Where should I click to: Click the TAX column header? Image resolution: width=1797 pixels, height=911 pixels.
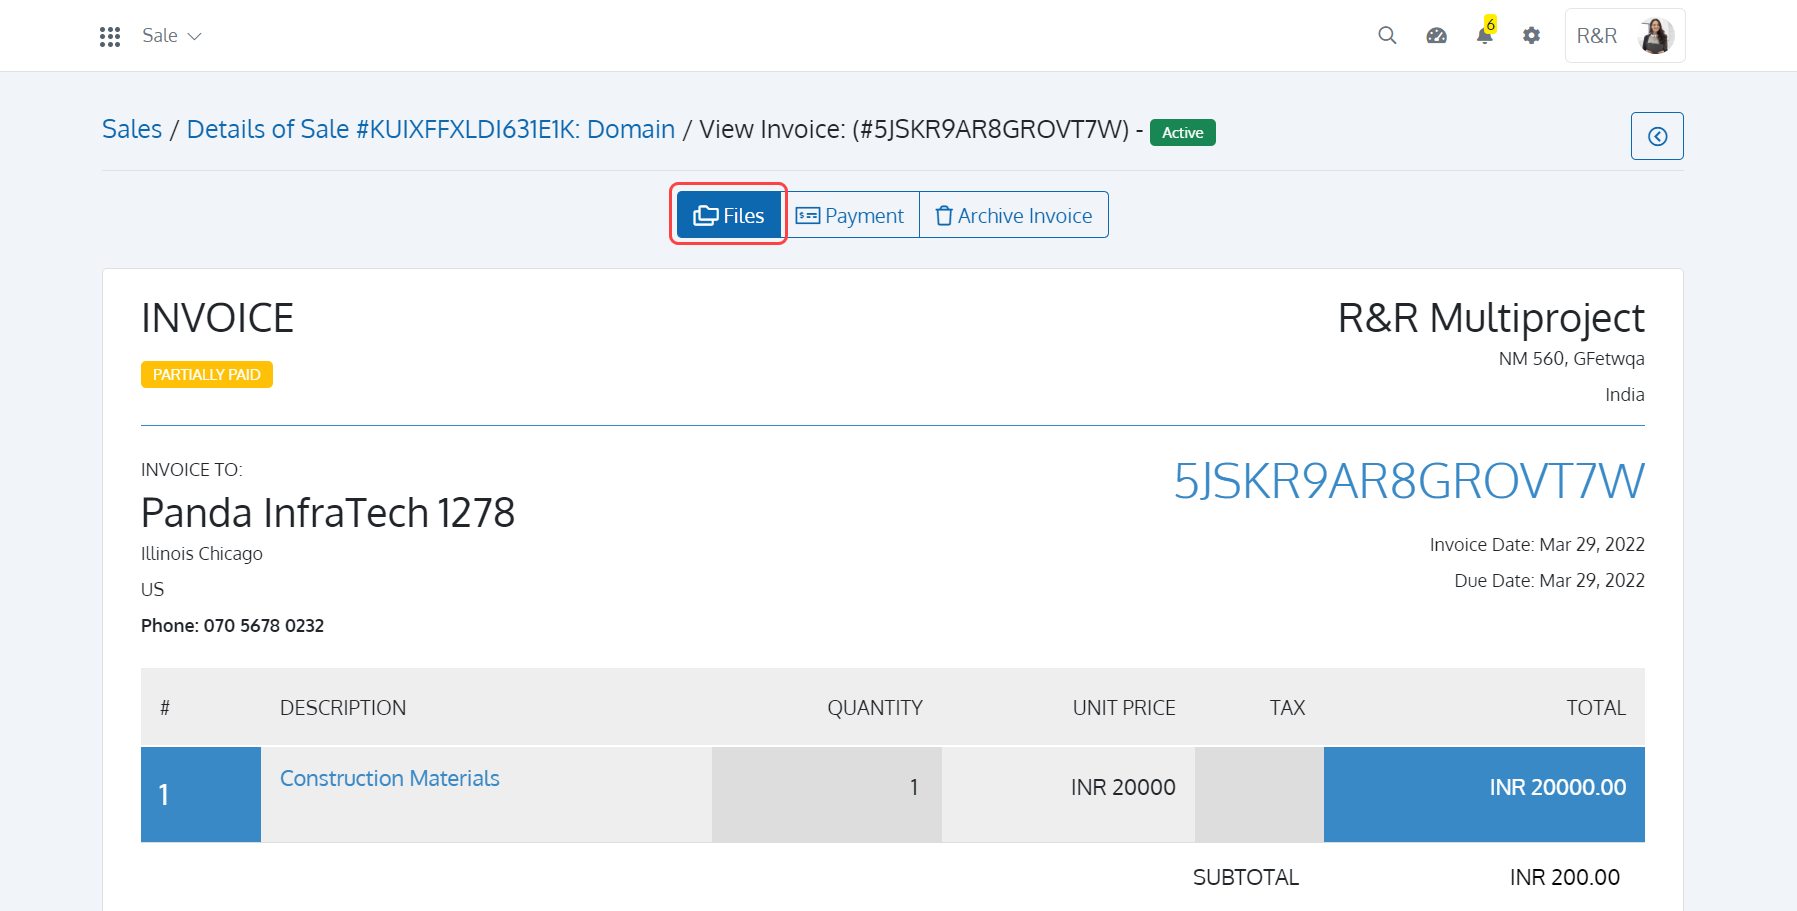(x=1288, y=708)
